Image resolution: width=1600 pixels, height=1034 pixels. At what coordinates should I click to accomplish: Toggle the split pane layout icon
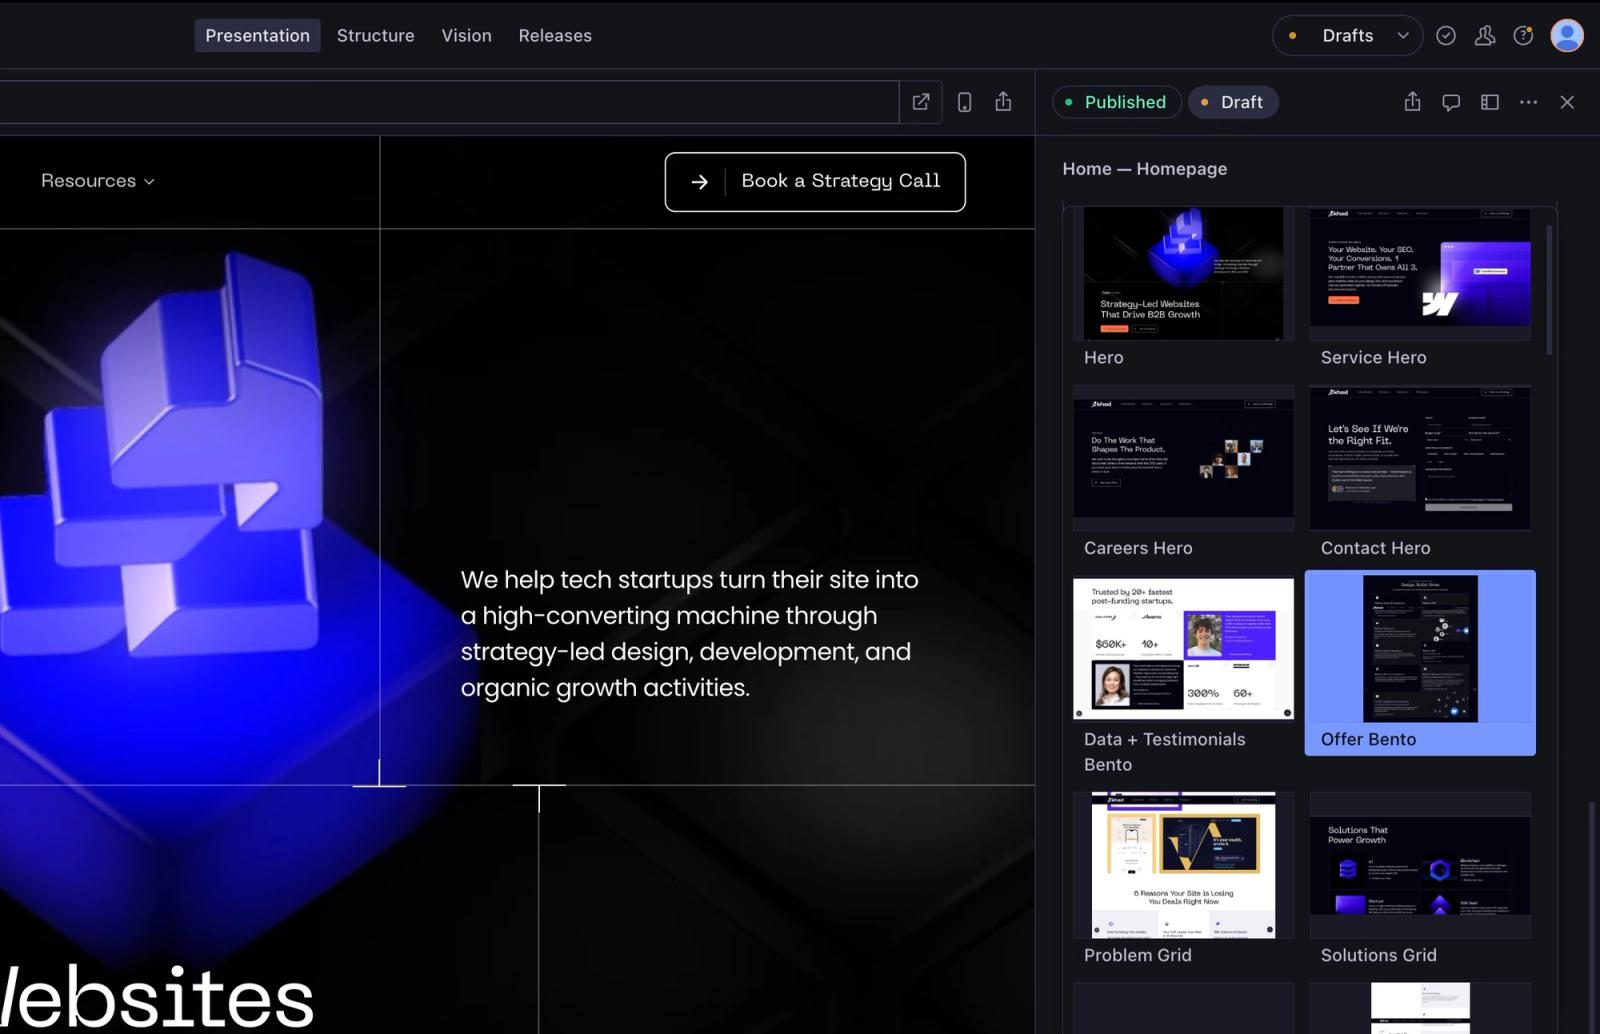coord(1490,102)
